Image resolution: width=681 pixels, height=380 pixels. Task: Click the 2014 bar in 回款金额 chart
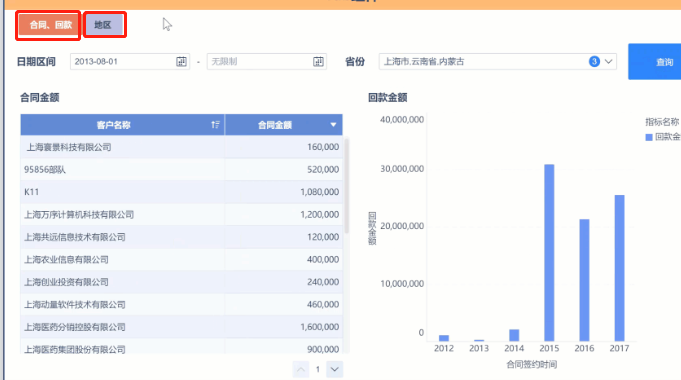point(514,335)
